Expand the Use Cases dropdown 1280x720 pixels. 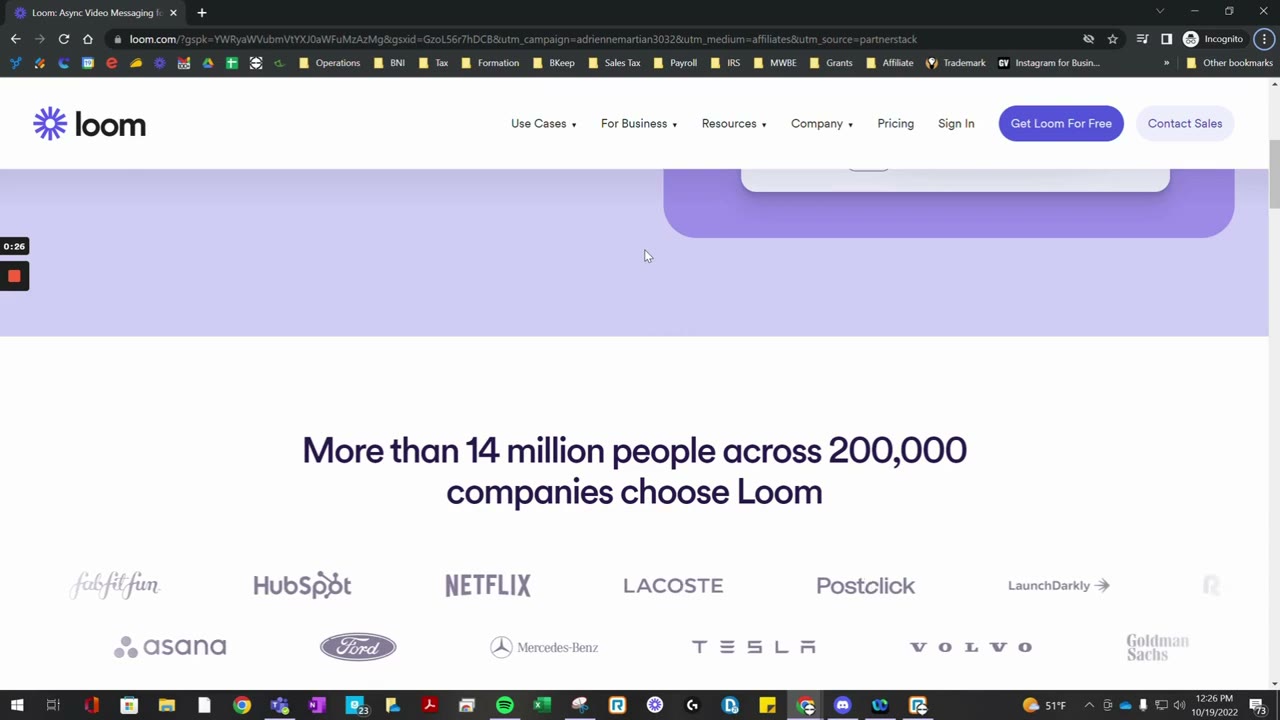tap(543, 124)
